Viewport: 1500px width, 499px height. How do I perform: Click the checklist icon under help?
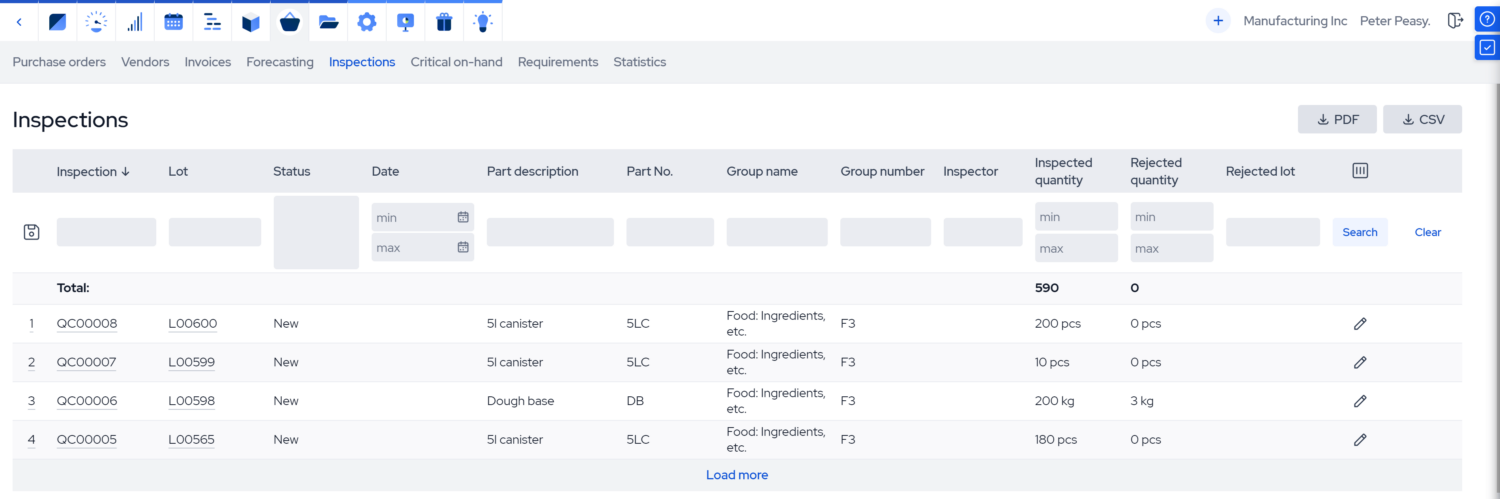pyautogui.click(x=1487, y=47)
